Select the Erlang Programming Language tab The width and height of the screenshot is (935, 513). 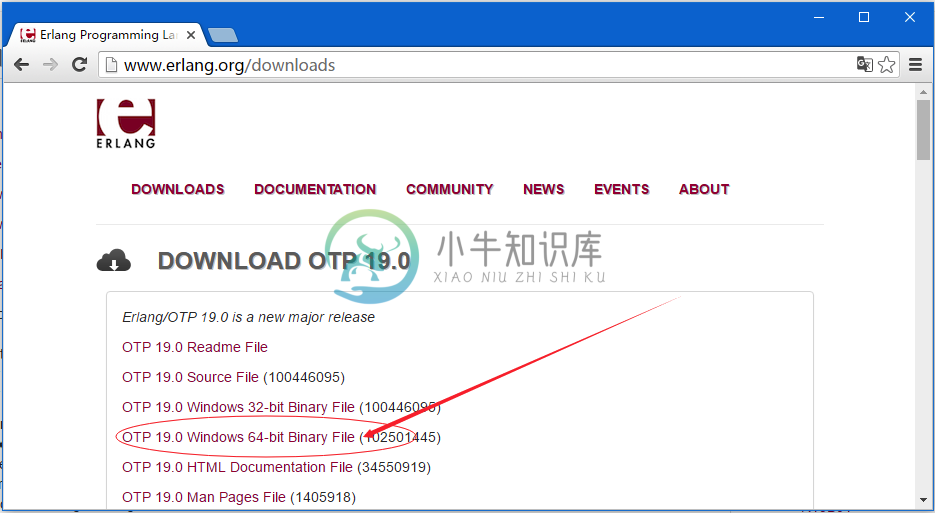tap(106, 35)
